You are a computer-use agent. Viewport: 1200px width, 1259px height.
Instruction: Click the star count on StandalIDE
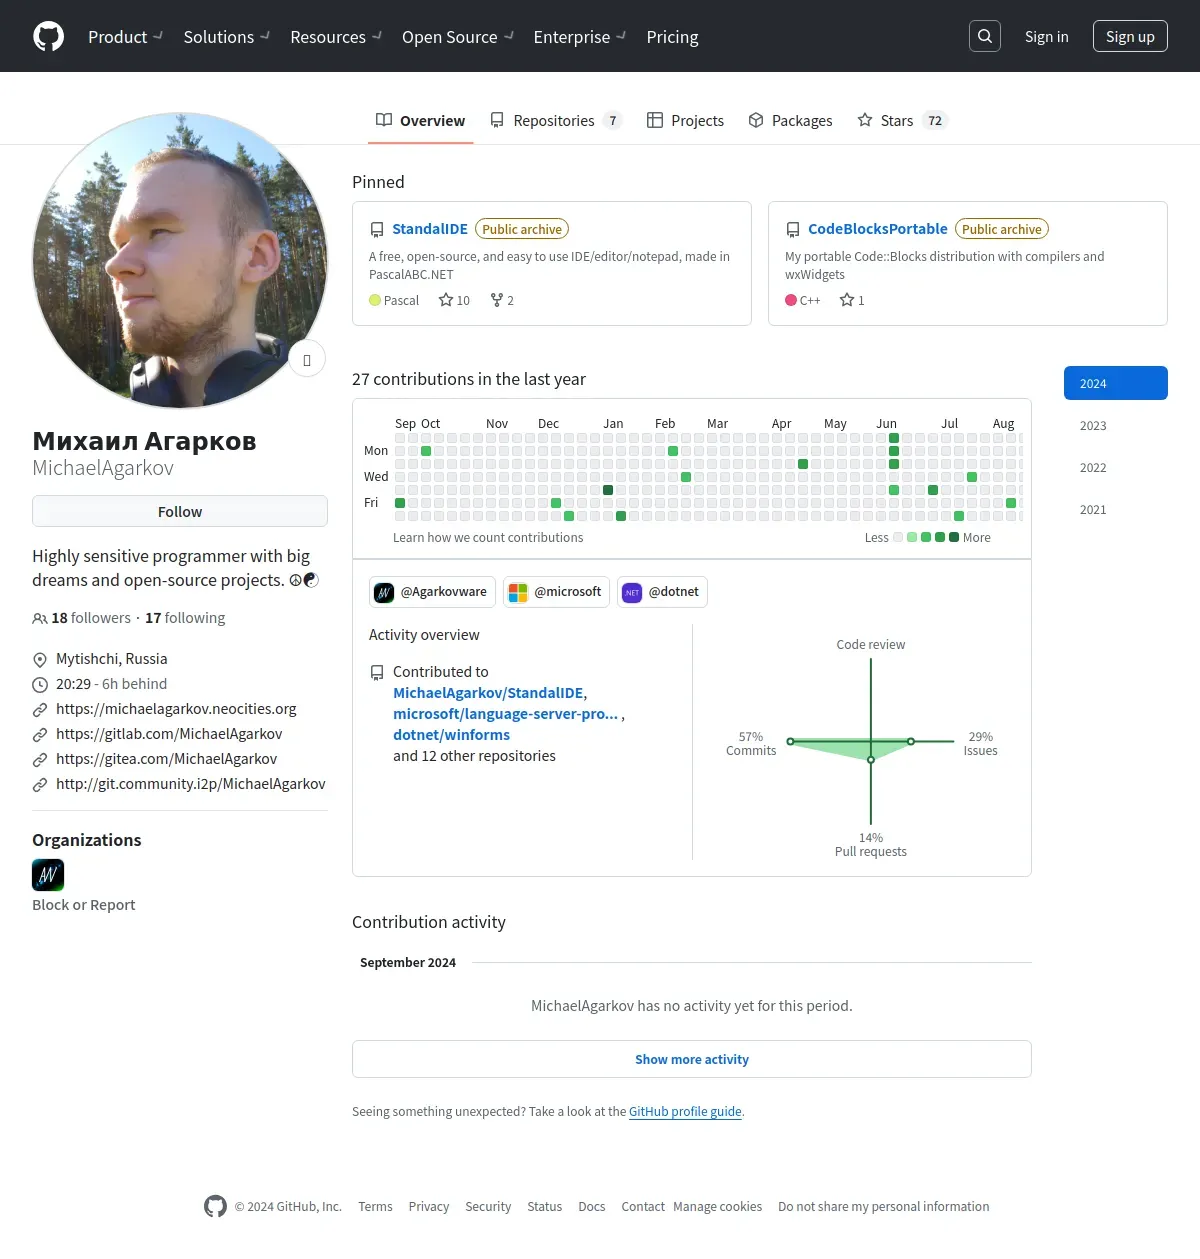coord(454,300)
